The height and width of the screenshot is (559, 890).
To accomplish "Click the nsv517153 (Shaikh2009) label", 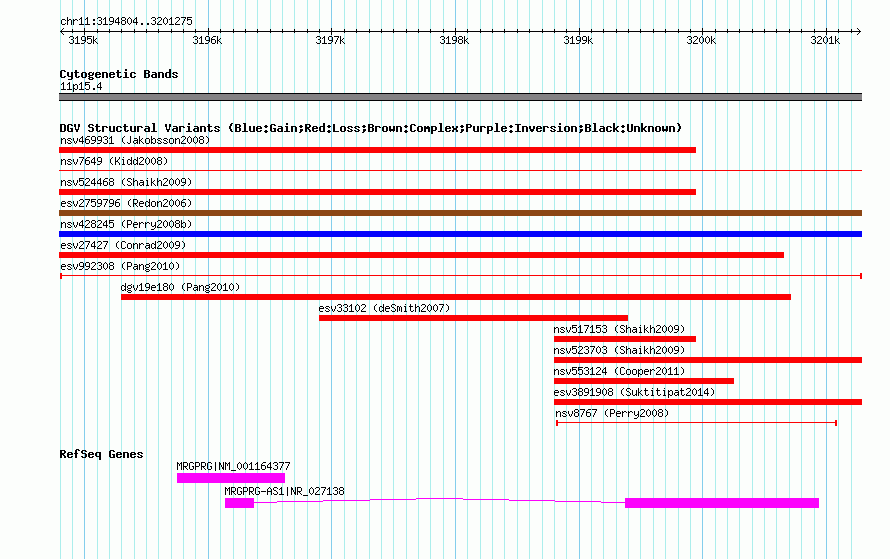I will (619, 329).
